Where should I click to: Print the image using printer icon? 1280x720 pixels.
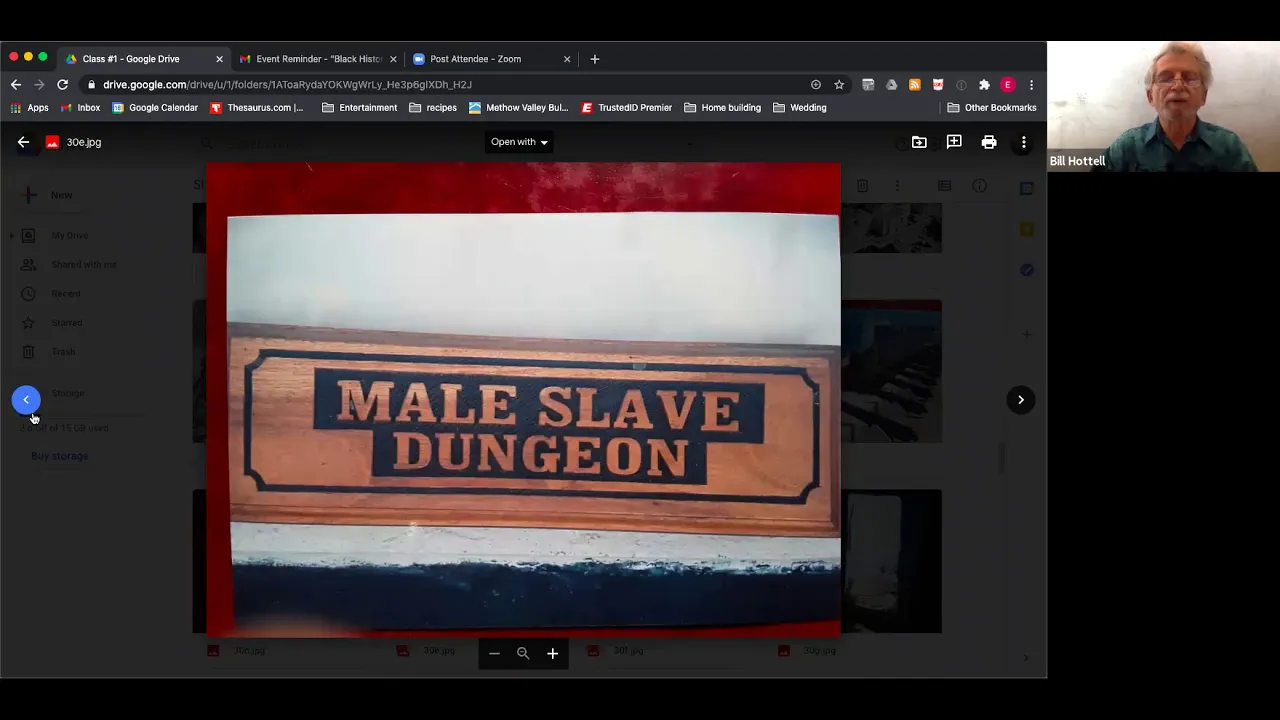click(x=989, y=142)
